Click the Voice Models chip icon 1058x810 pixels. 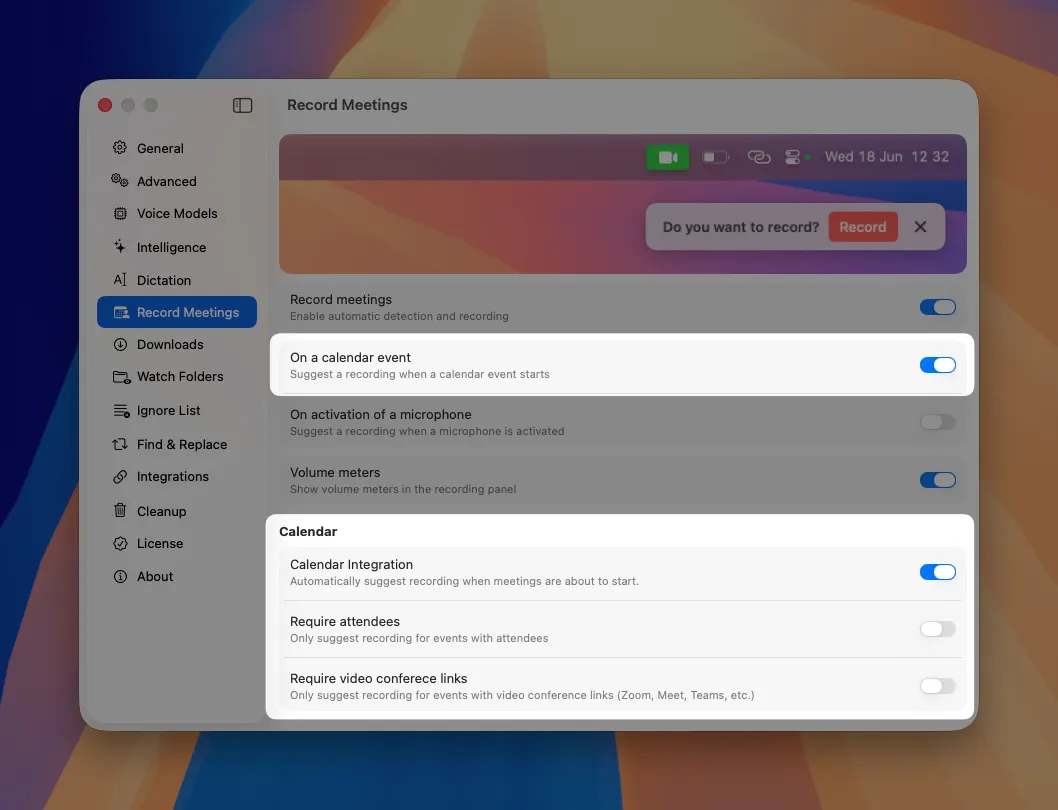point(120,213)
